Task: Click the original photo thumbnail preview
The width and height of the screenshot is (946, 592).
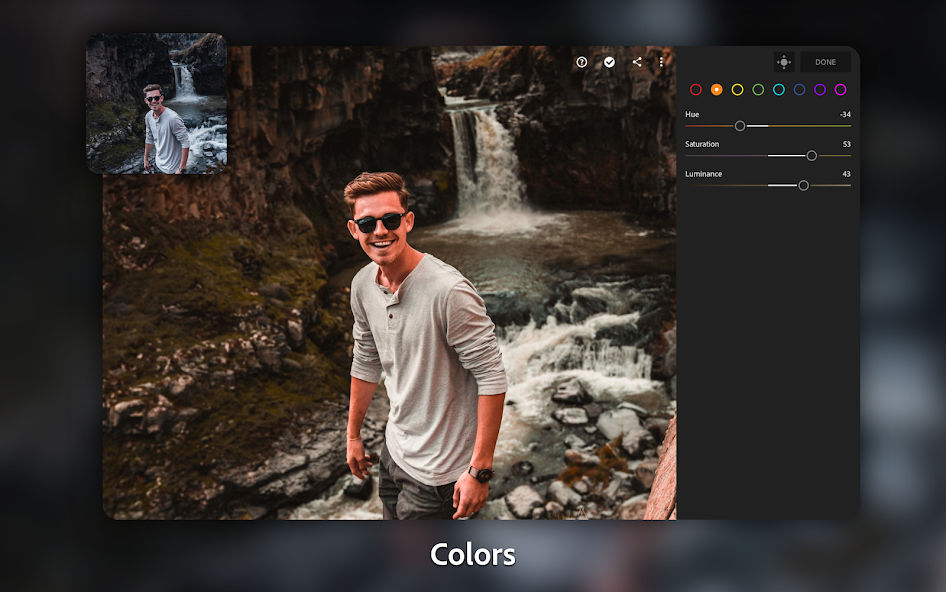Action: pos(157,103)
